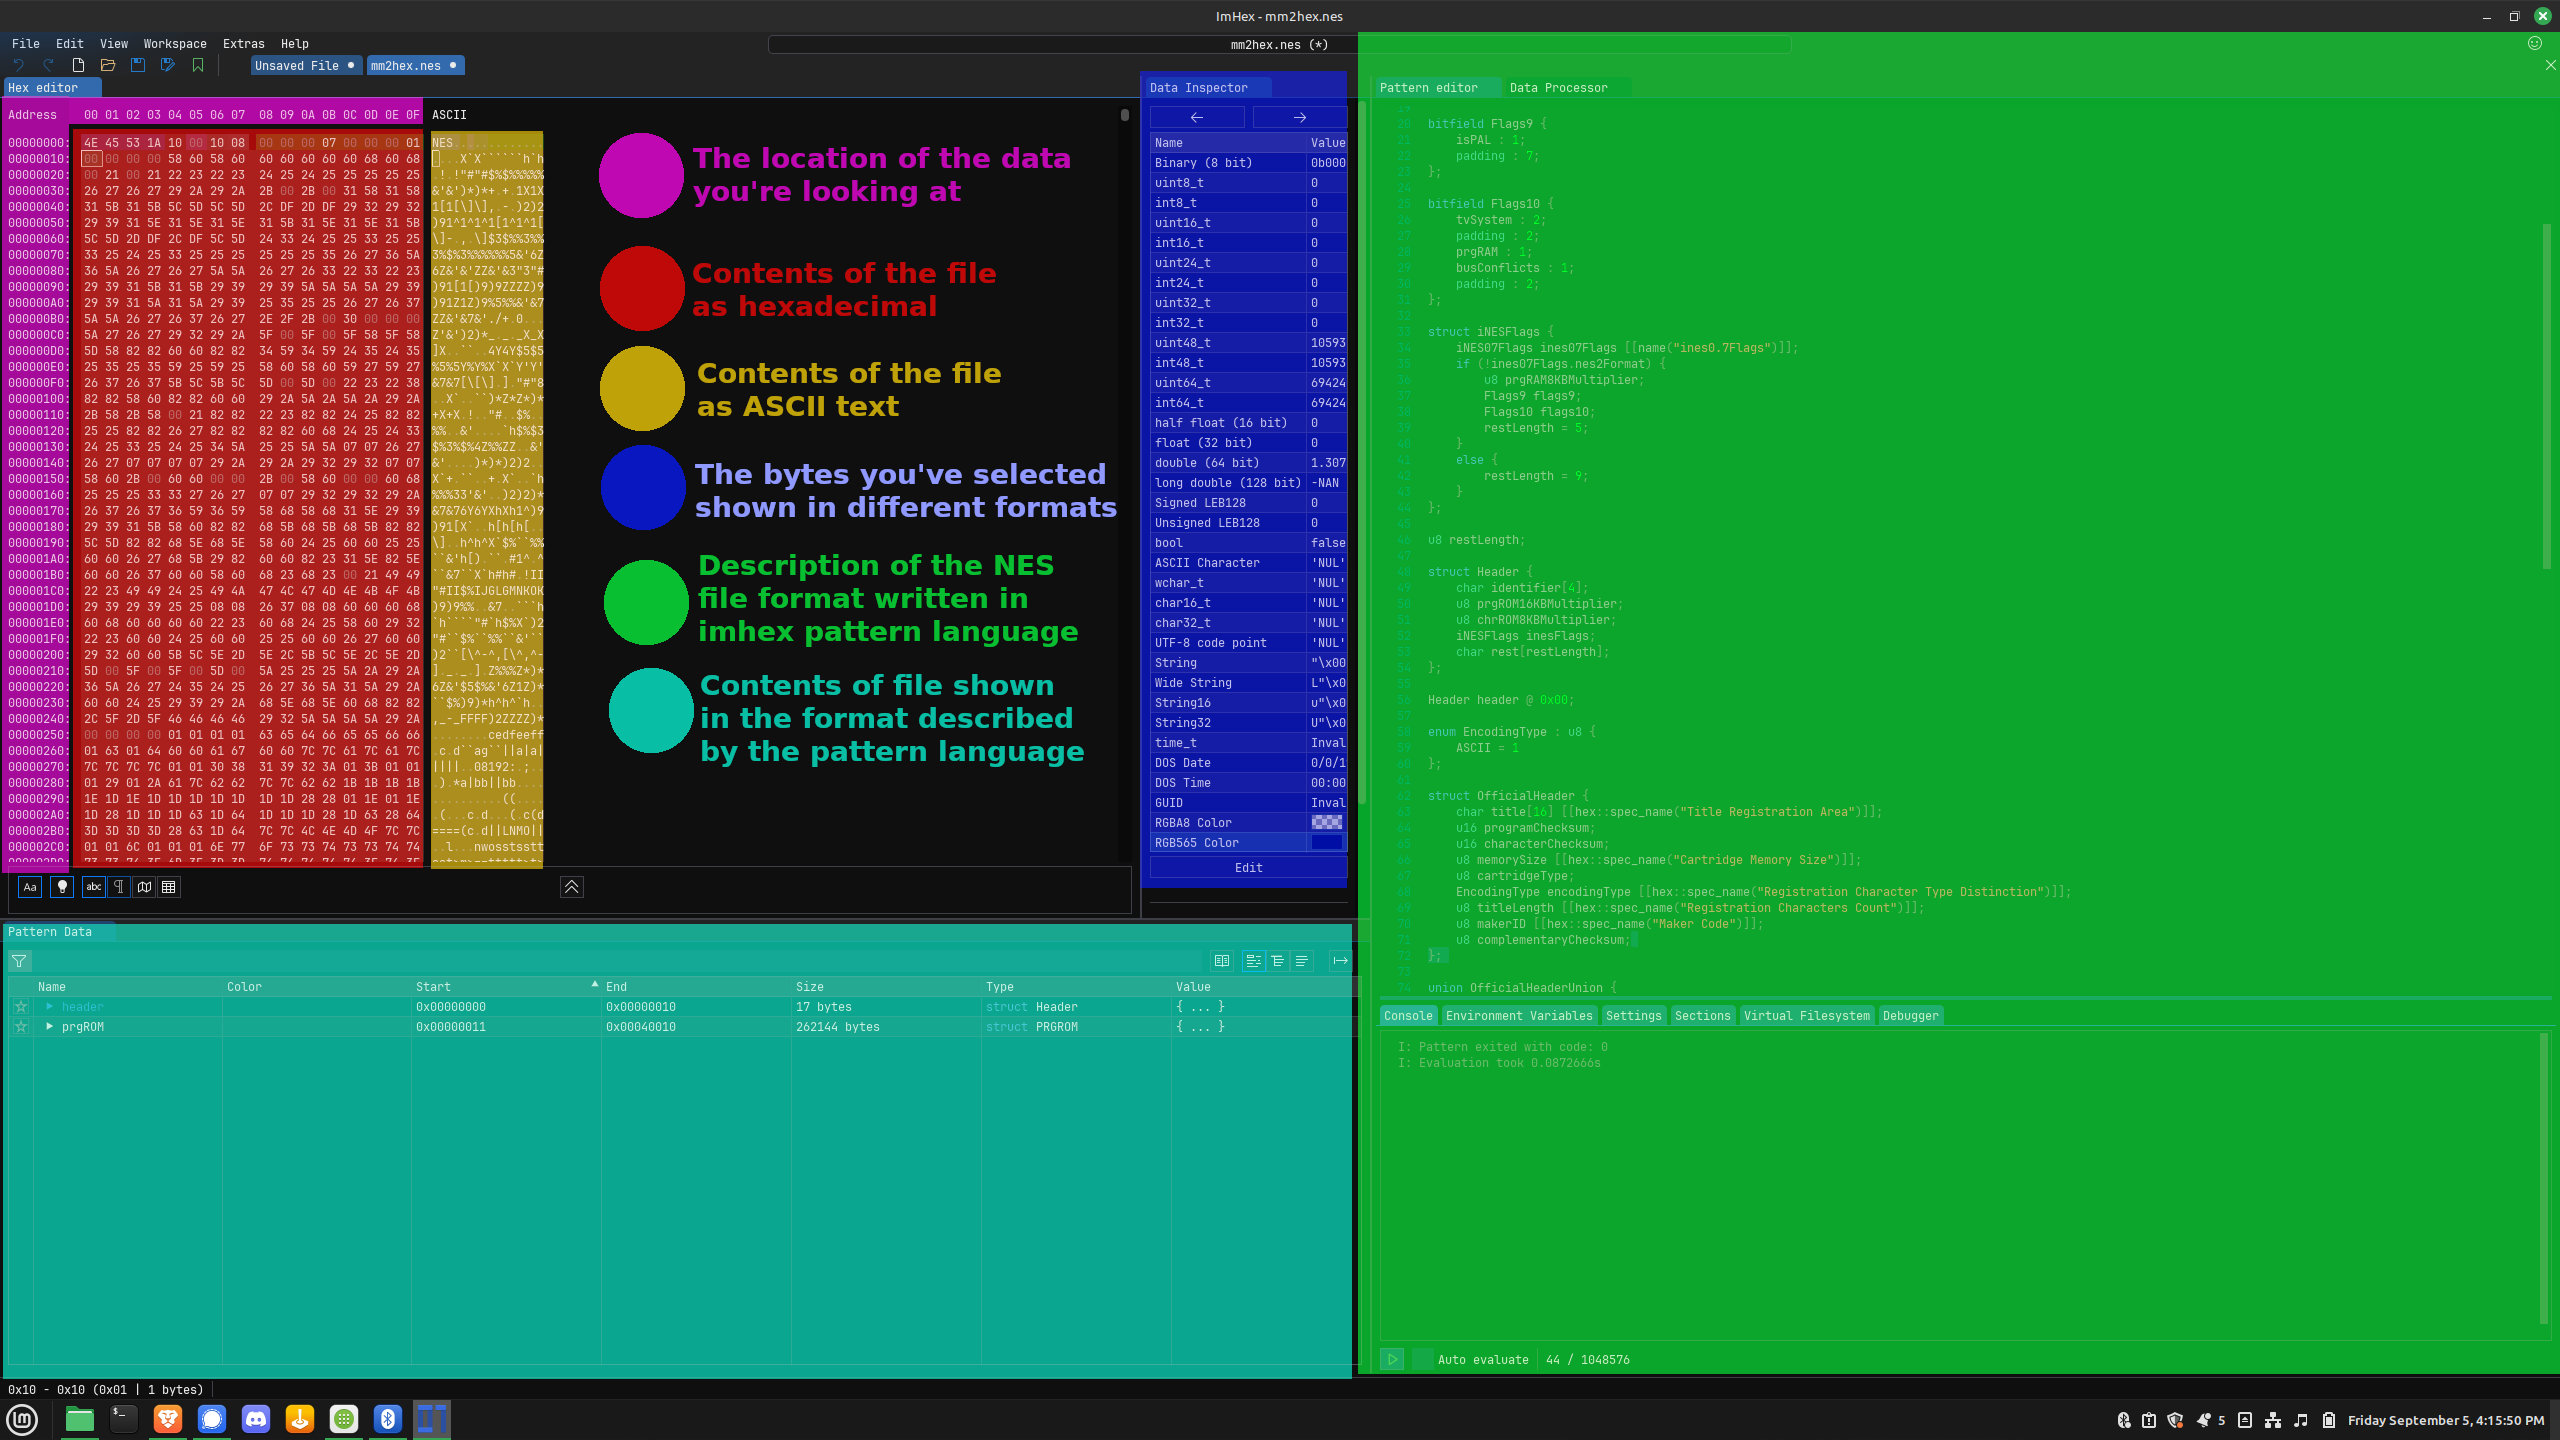Screen dimensions: 2560x1440
Task: Click the Redo arrow in the toolbar
Action: 48,65
